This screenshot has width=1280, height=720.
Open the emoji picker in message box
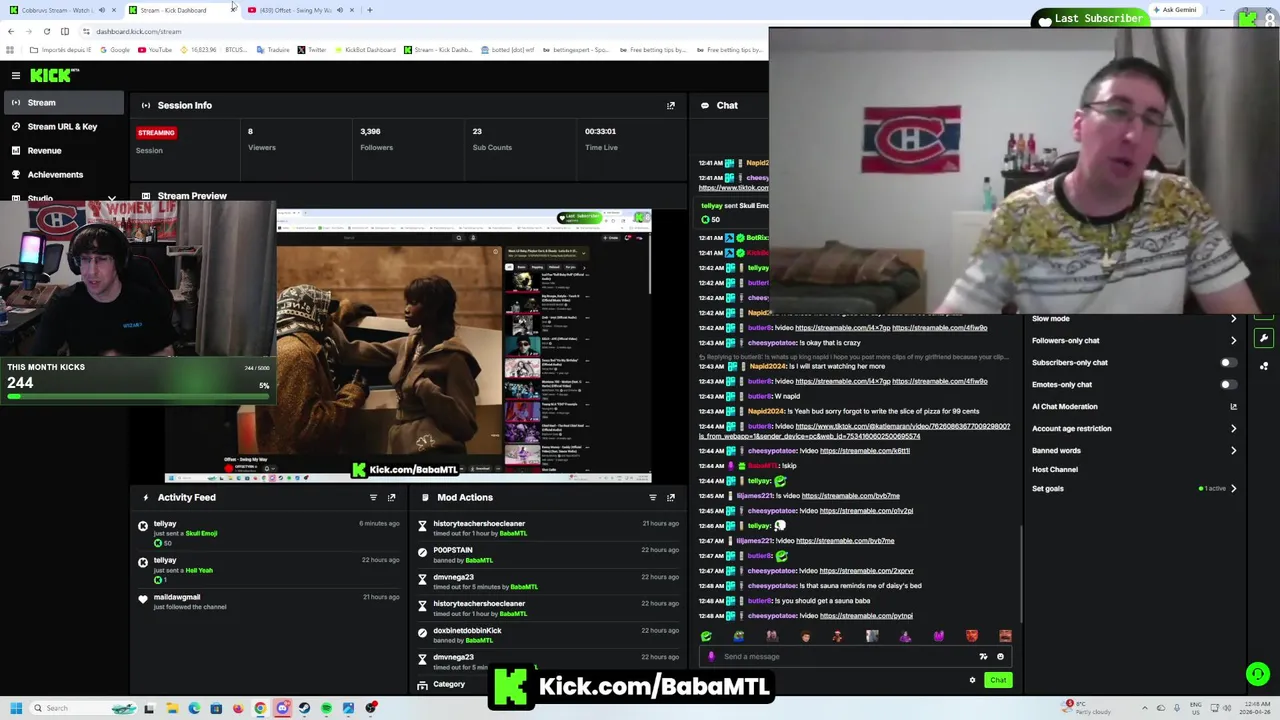pyautogui.click(x=1000, y=657)
